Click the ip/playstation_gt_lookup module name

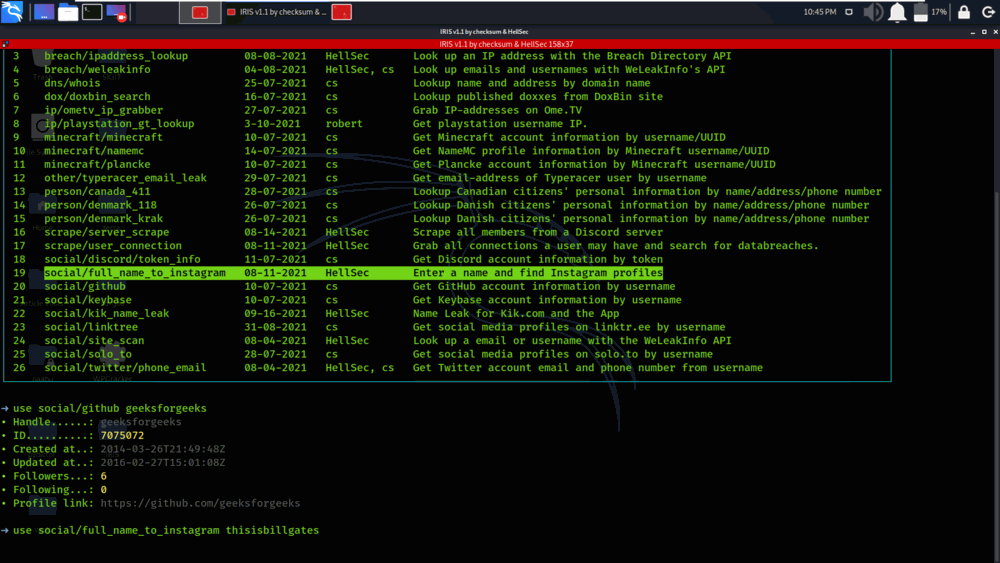pos(119,124)
